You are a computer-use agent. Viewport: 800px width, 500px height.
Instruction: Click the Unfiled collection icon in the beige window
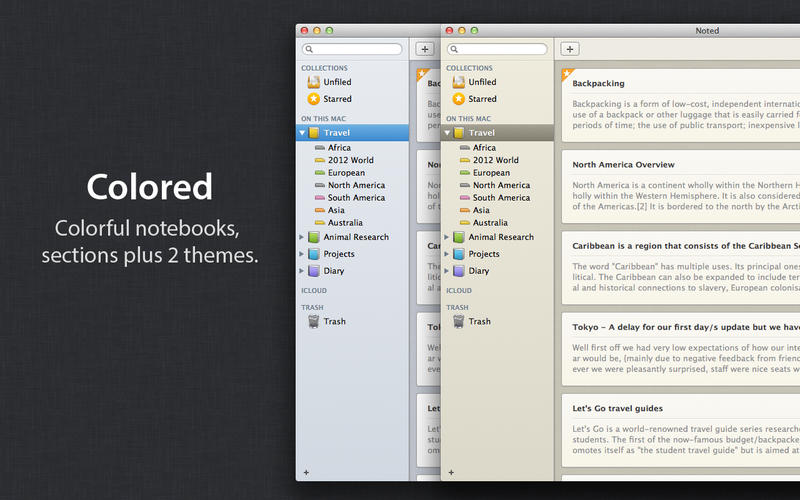459,82
